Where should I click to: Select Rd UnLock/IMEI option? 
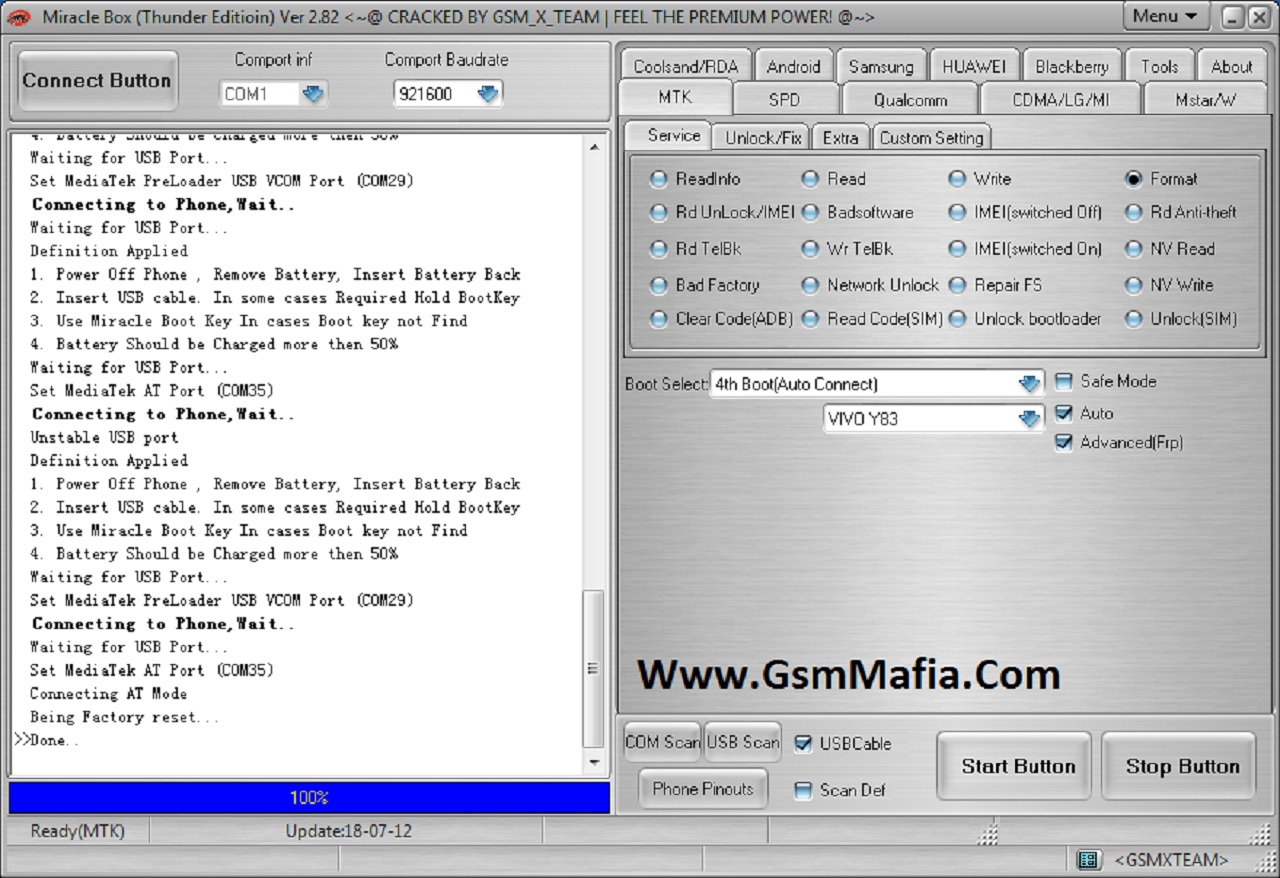721,212
